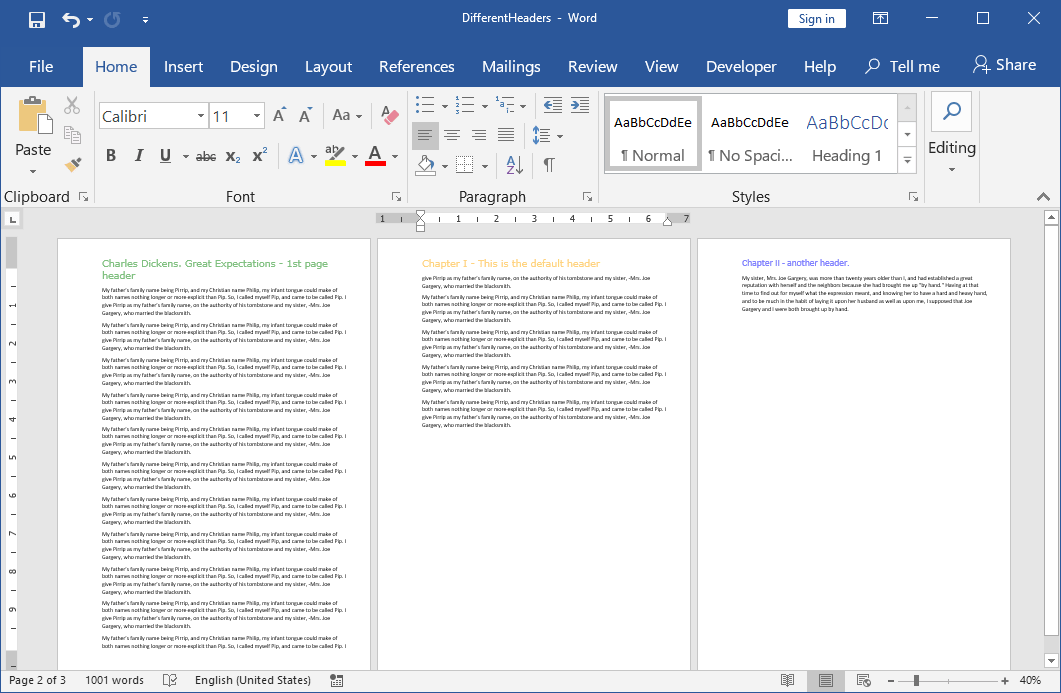Apply strikethrough formatting
The height and width of the screenshot is (693, 1061).
[205, 156]
